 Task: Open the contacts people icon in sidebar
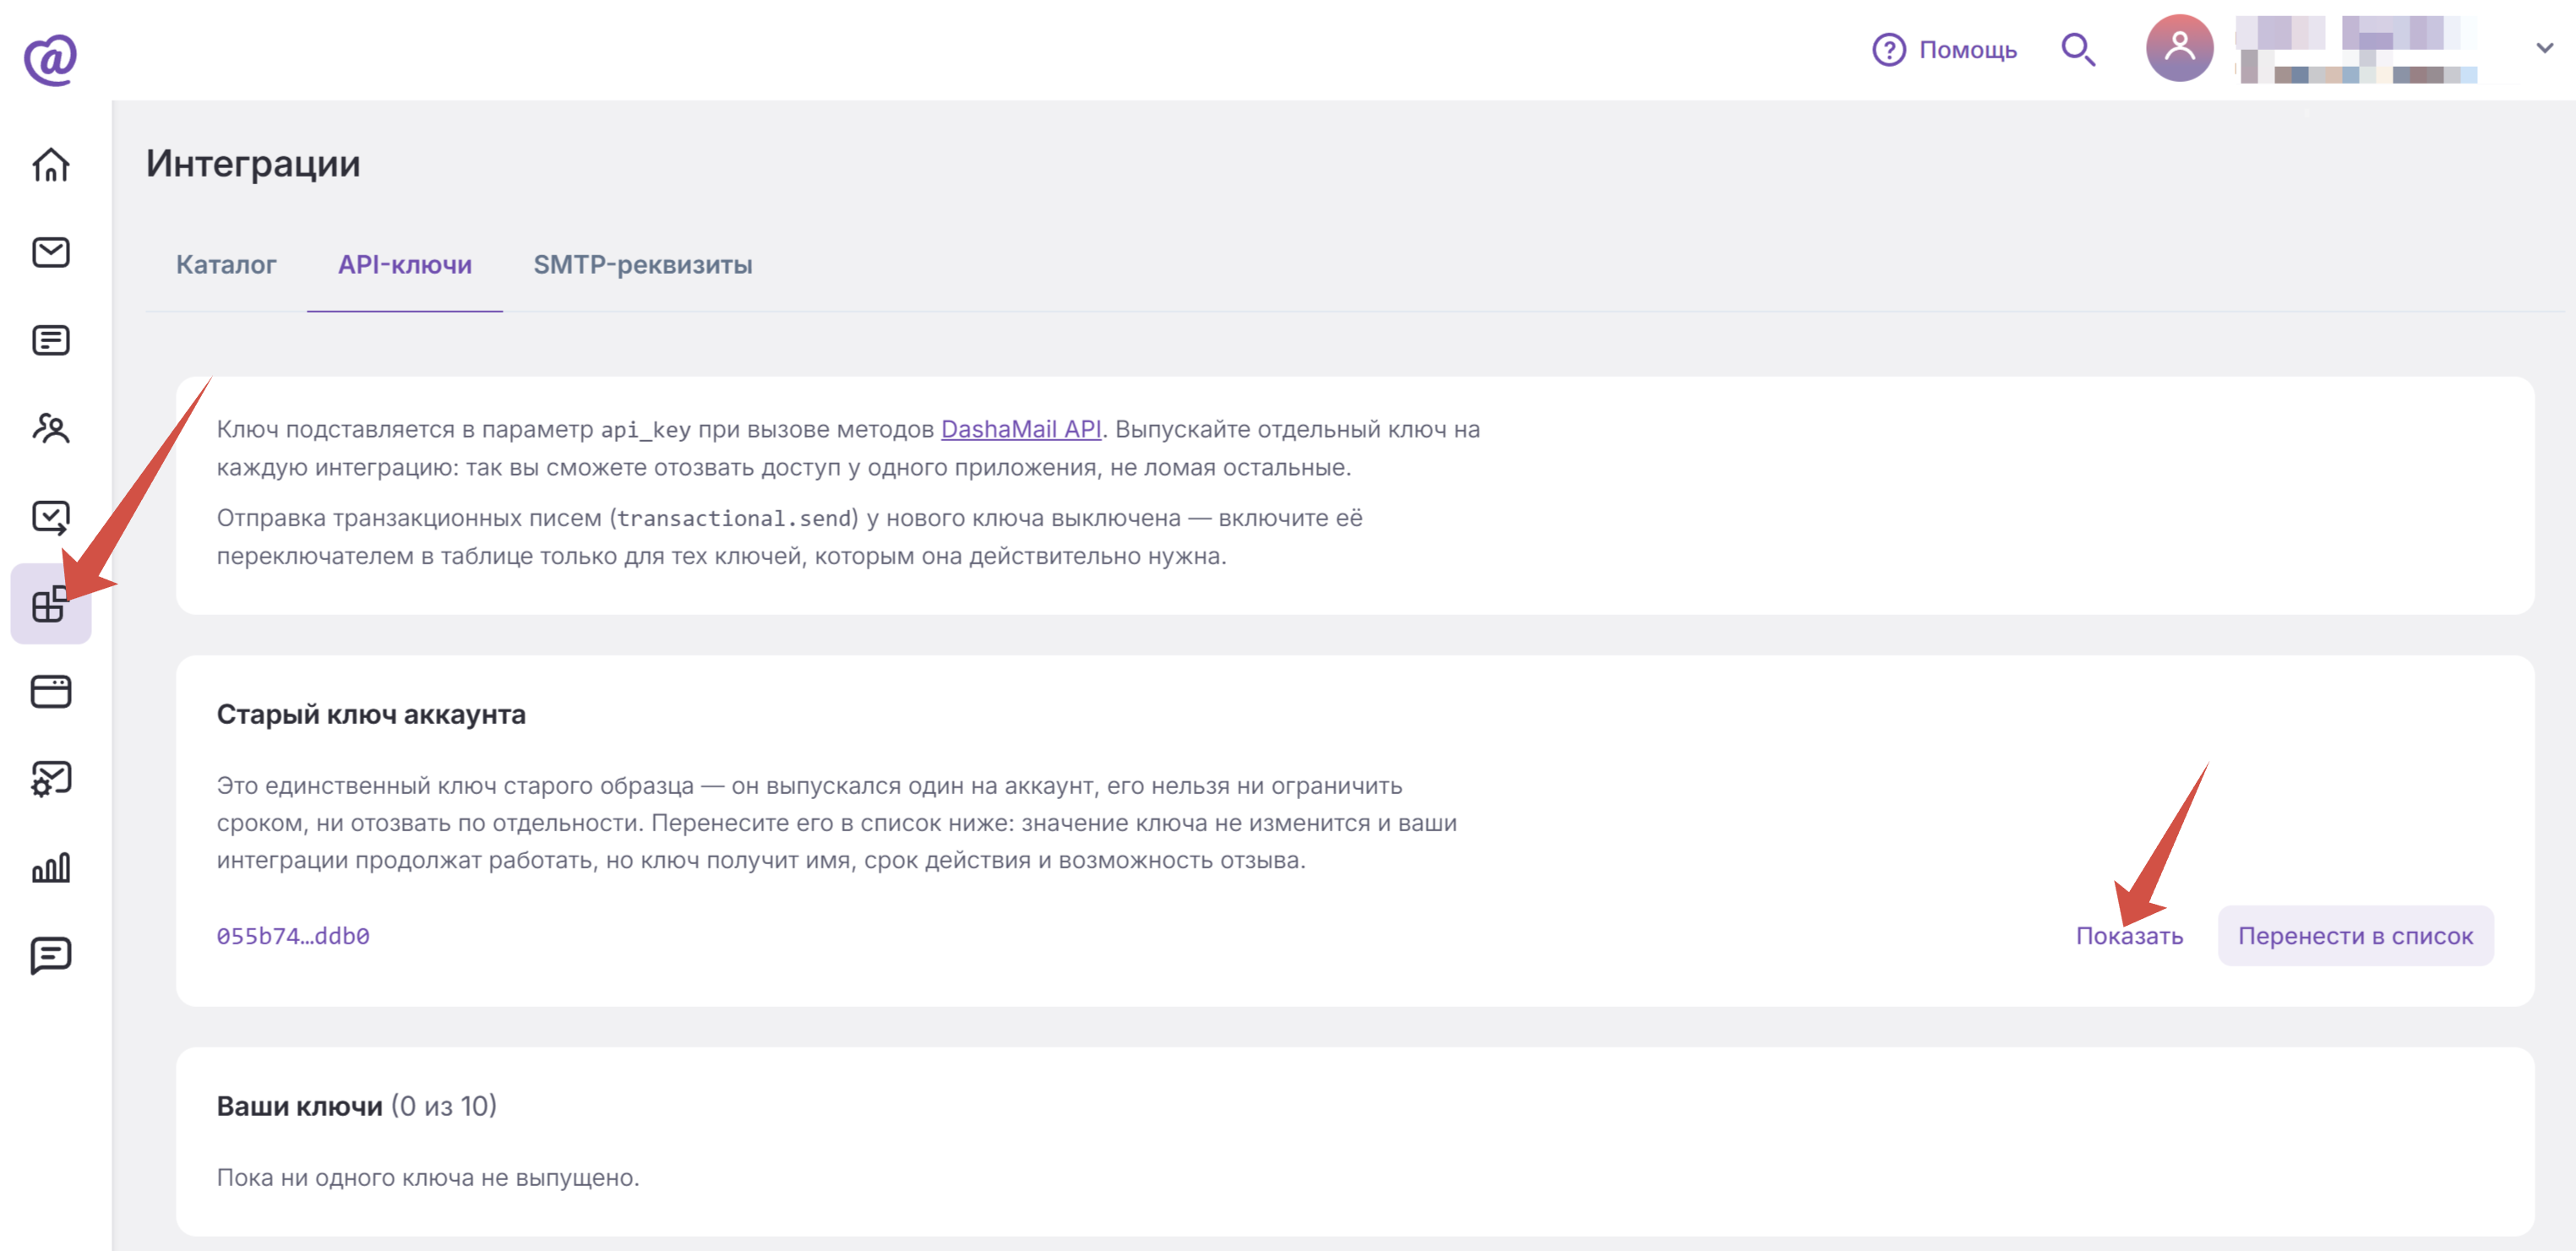coord(51,428)
